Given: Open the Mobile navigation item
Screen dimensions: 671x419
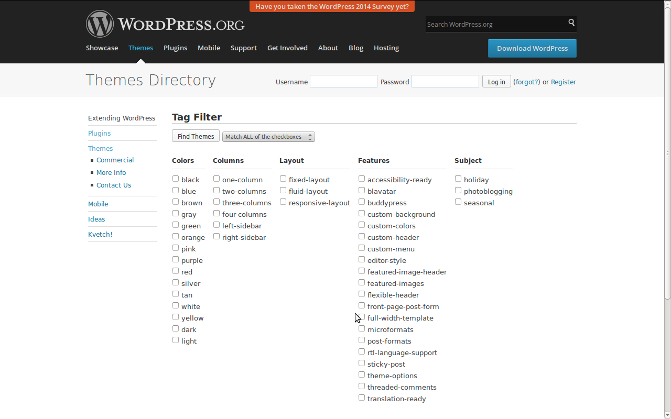Looking at the screenshot, I should (x=209, y=48).
